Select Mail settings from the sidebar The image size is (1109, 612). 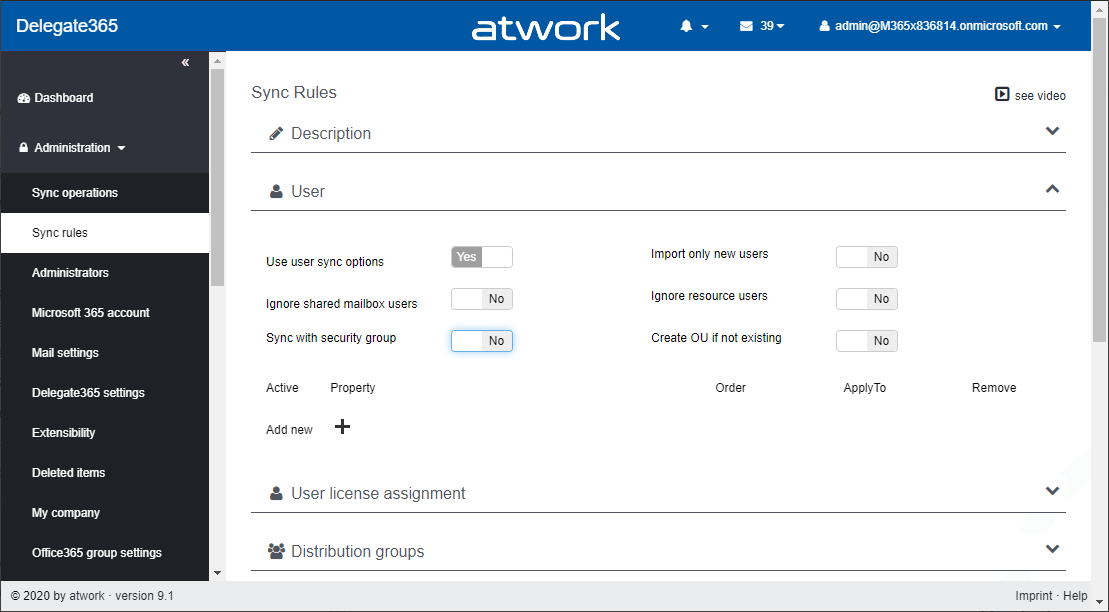pos(65,353)
